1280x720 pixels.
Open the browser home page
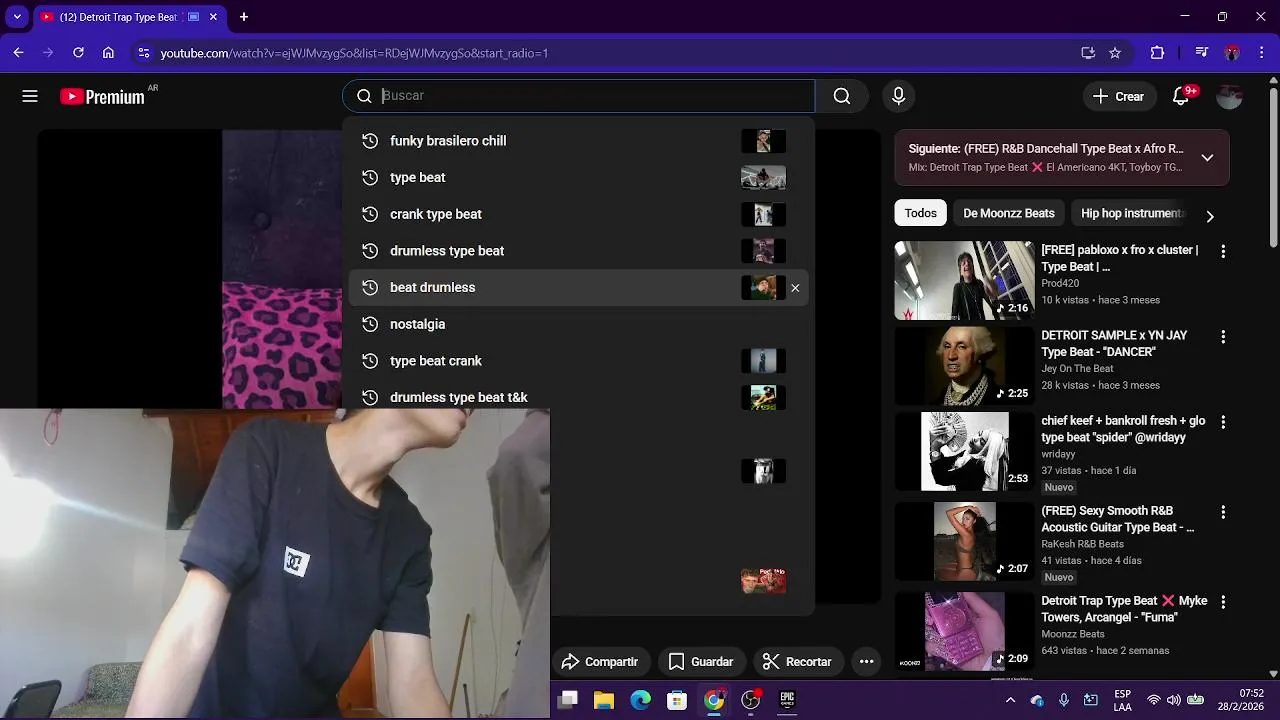[x=108, y=53]
